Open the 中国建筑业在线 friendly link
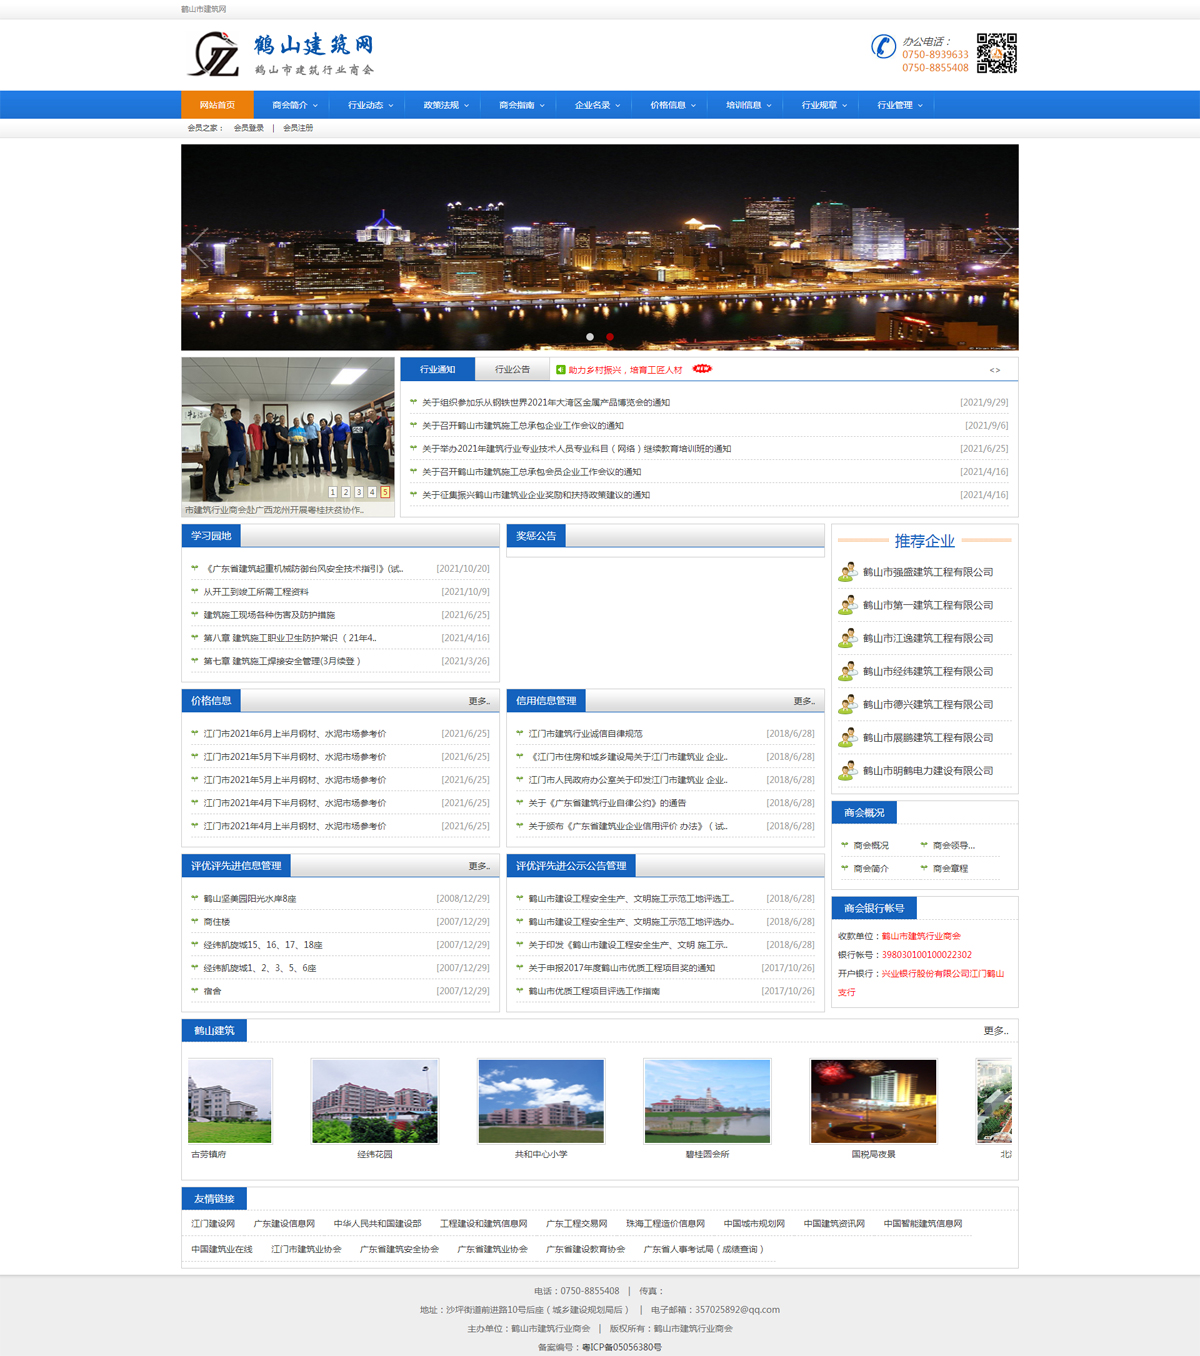The image size is (1200, 1356). [x=222, y=1250]
